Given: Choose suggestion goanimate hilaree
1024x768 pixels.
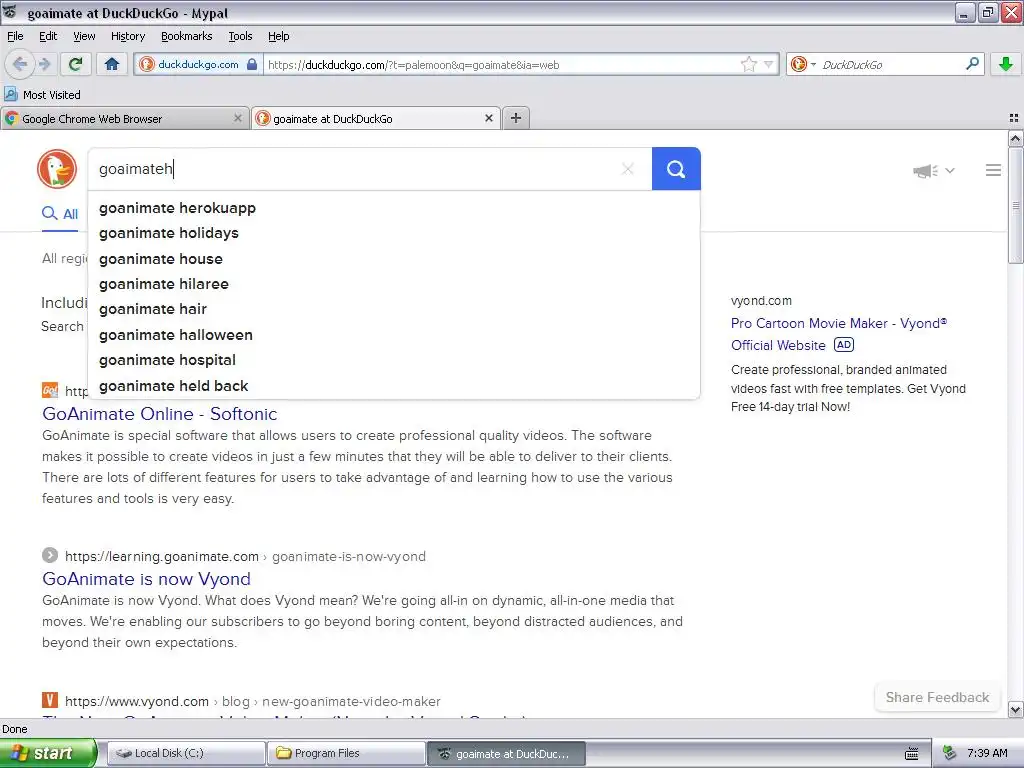Looking at the screenshot, I should 394,284.
